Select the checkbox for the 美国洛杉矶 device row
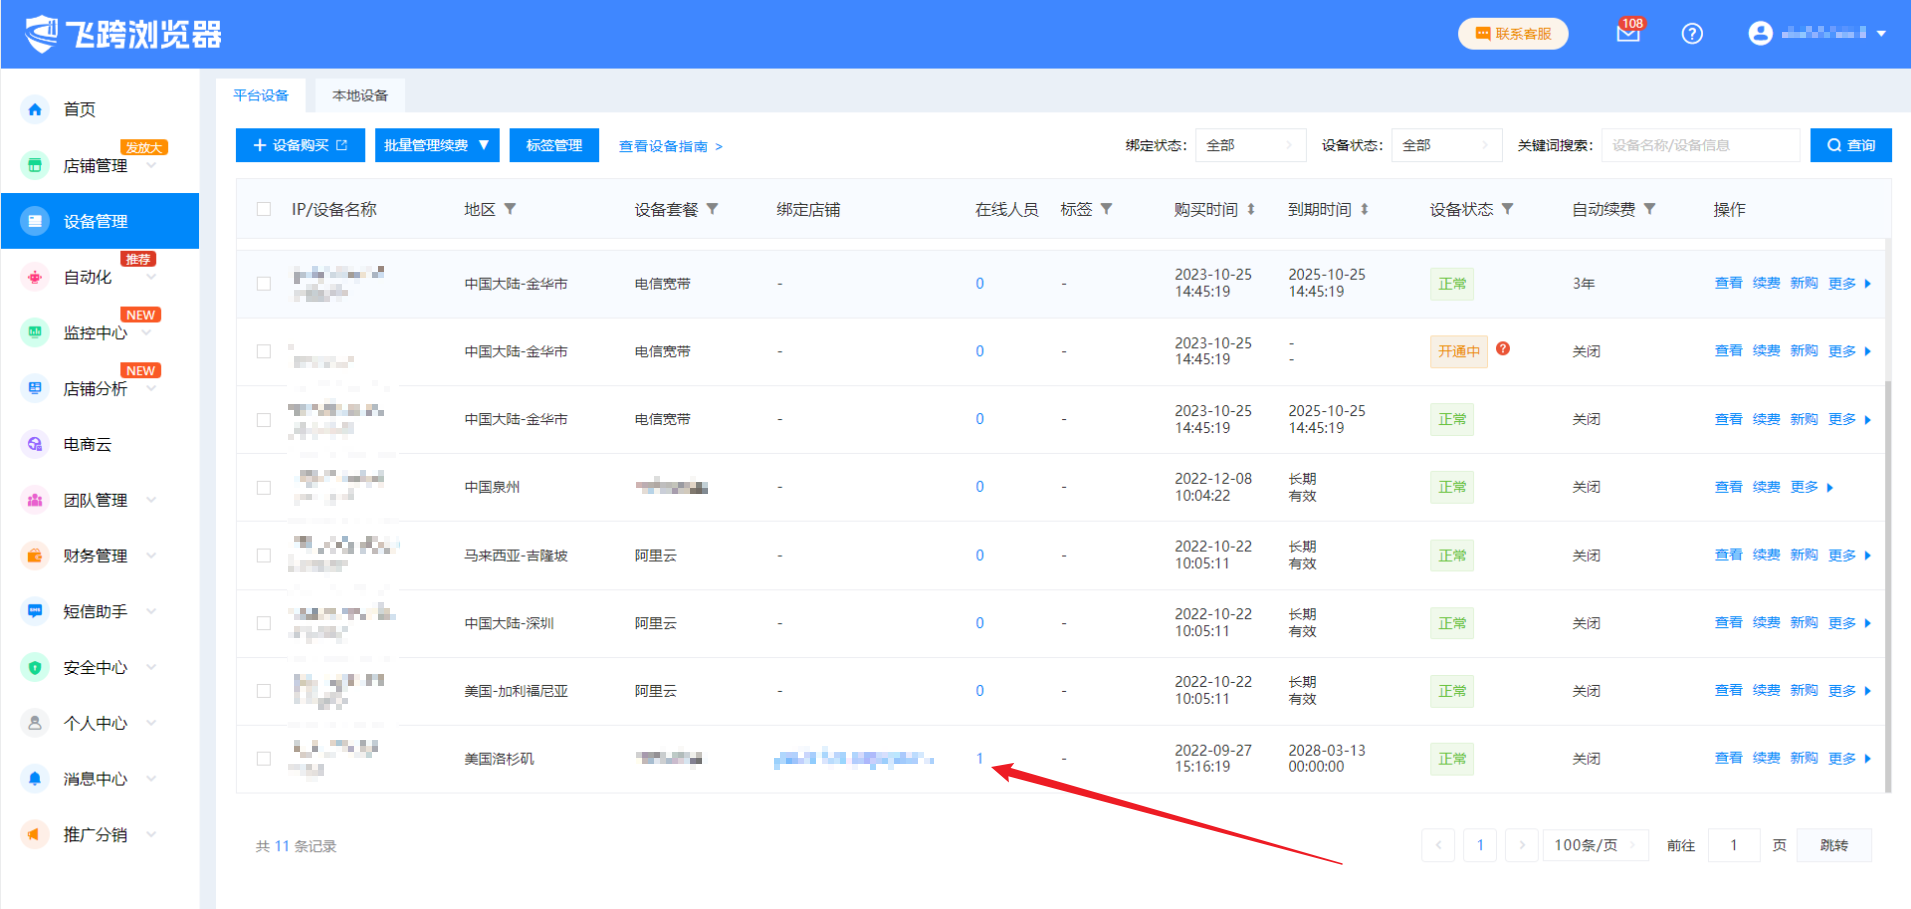1911x909 pixels. 264,759
